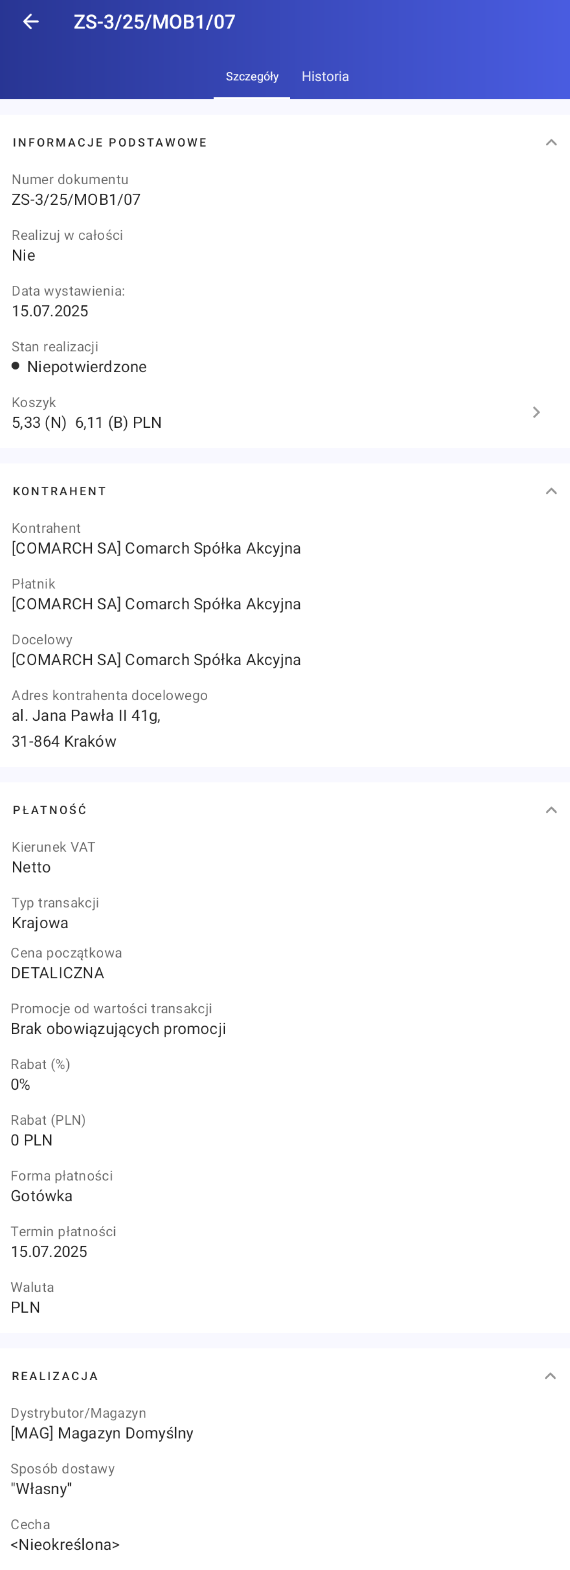
Task: Tap Sposób dostawy "Własny" field
Action: coord(285,1479)
